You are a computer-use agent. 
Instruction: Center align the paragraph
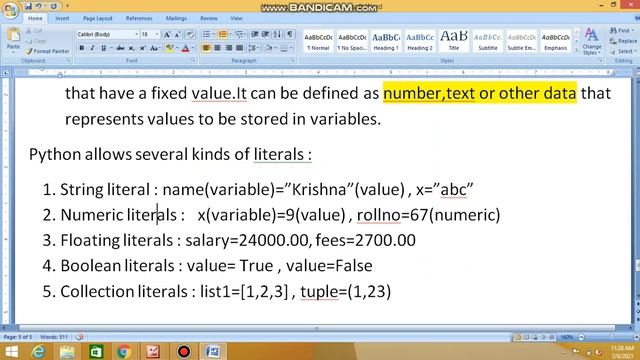(218, 48)
